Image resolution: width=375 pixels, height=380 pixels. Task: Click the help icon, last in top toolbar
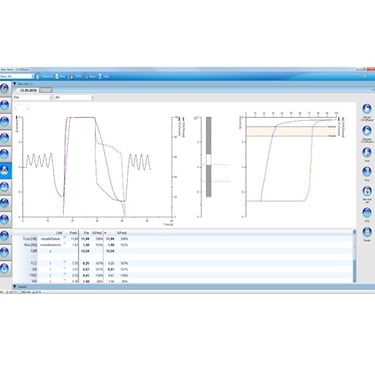pyautogui.click(x=100, y=76)
